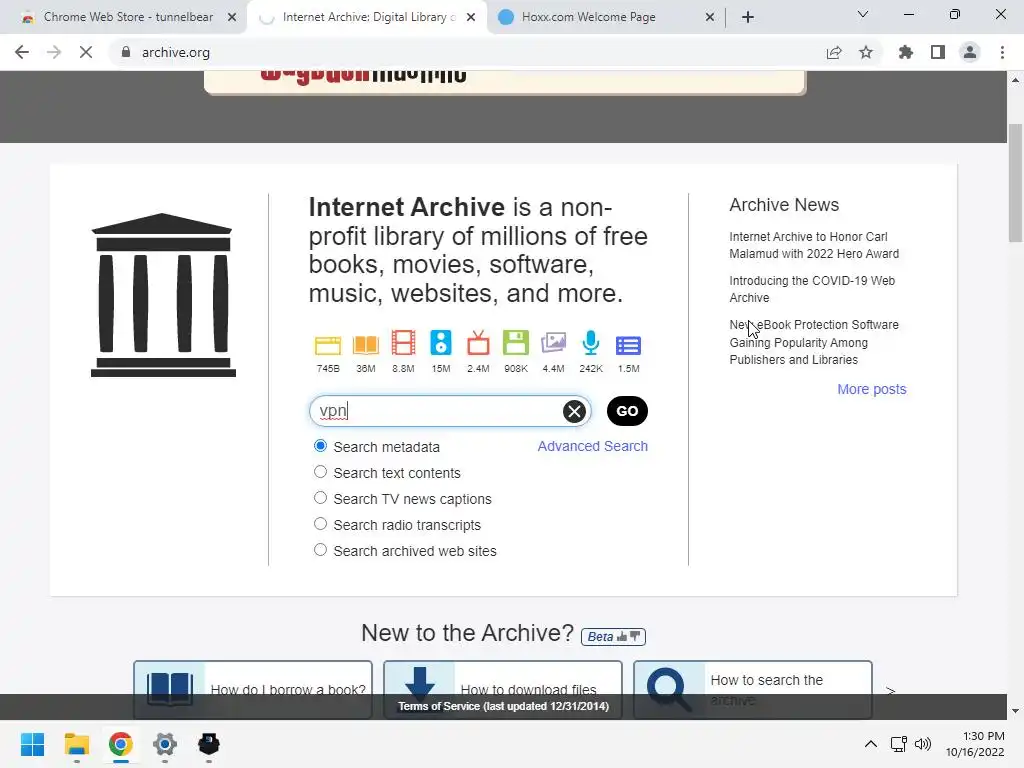Clear the search box with the X icon

(x=574, y=411)
